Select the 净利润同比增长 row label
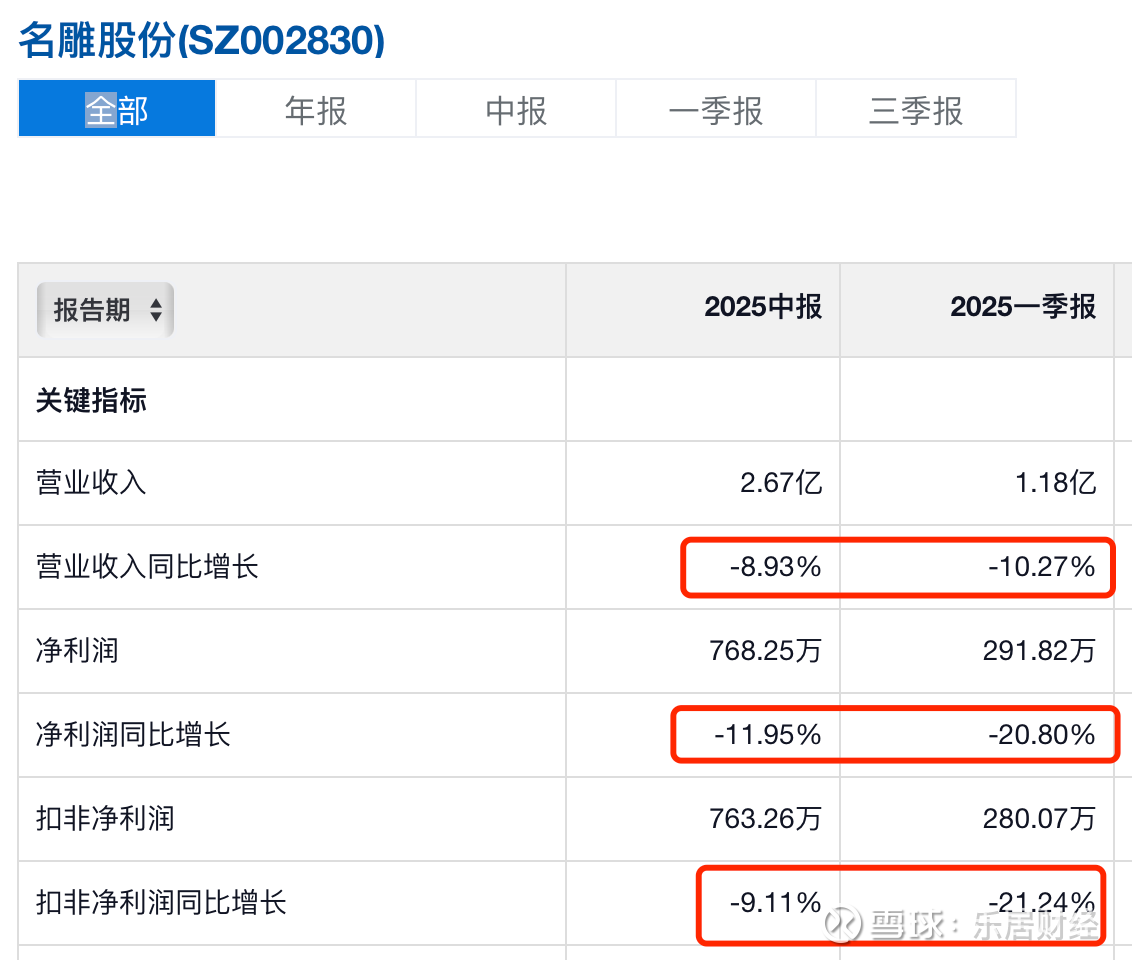1132x960 pixels. coord(134,735)
